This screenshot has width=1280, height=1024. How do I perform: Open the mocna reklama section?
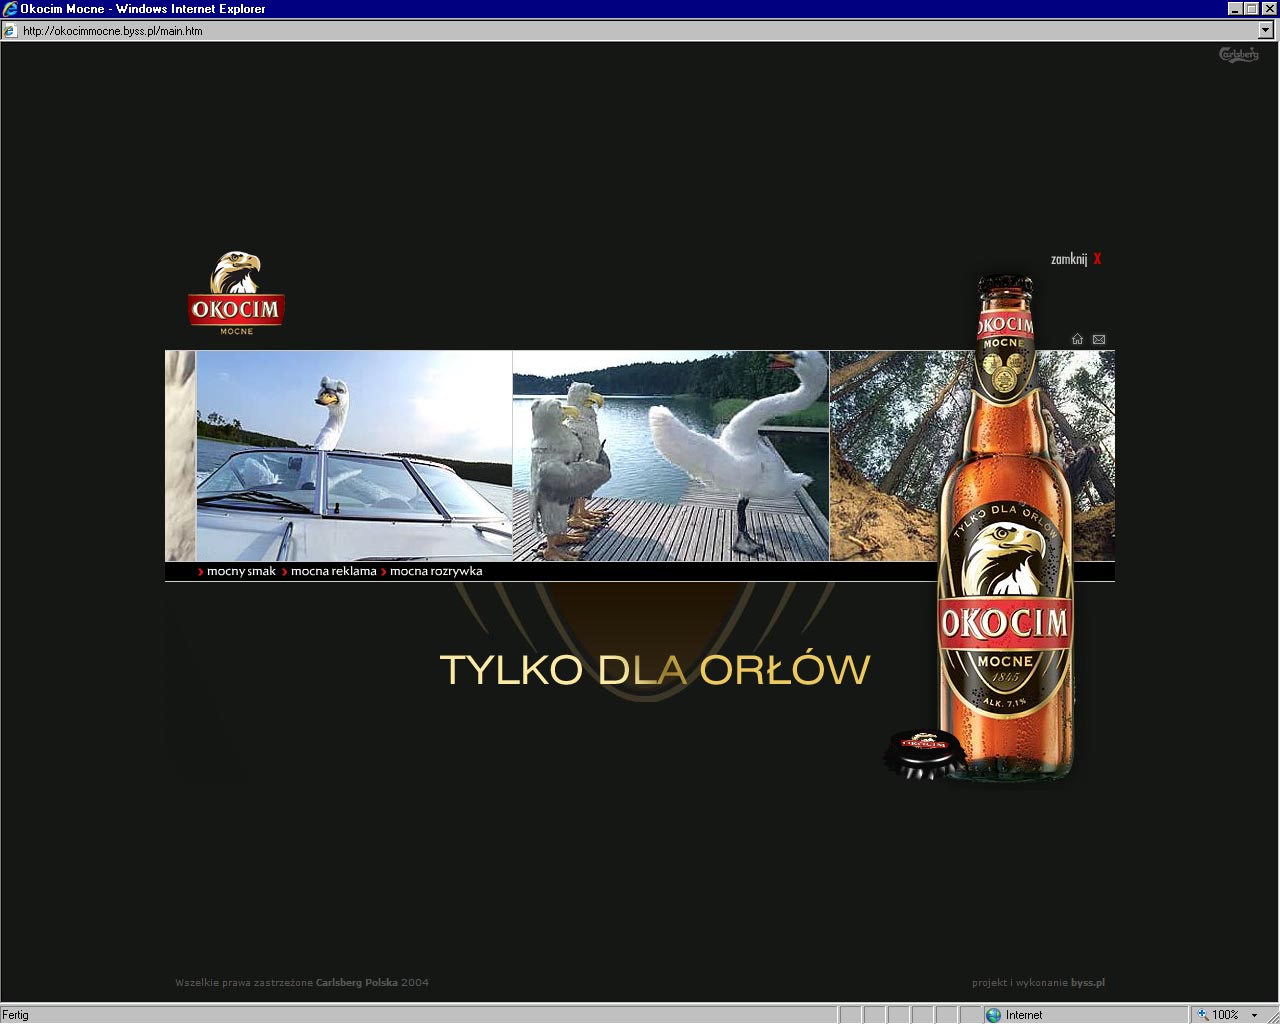[x=333, y=571]
